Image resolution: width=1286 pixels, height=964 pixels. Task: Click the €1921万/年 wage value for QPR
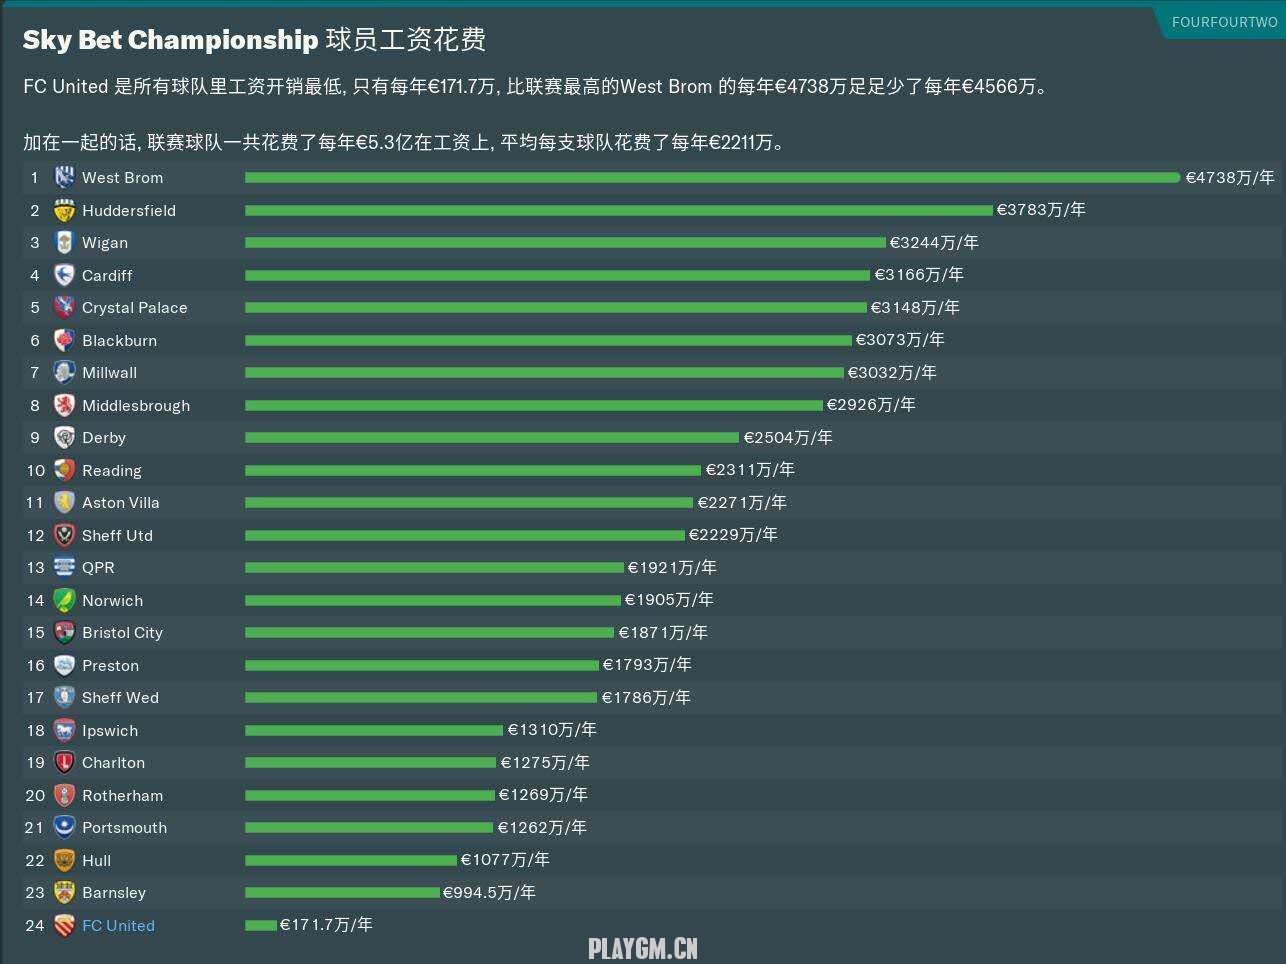[672, 568]
